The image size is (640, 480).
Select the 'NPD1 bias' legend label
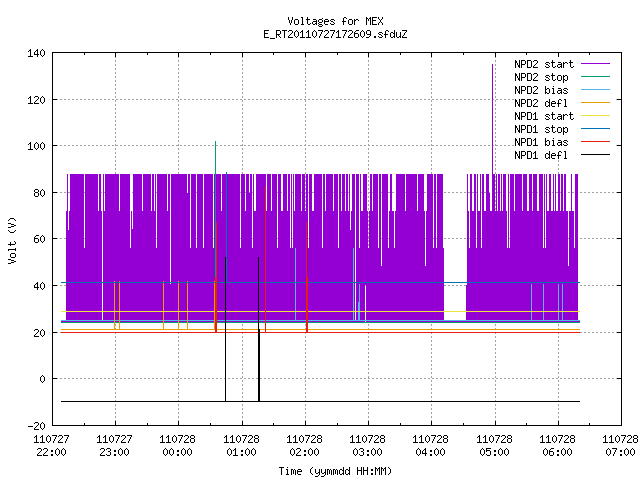tap(541, 142)
